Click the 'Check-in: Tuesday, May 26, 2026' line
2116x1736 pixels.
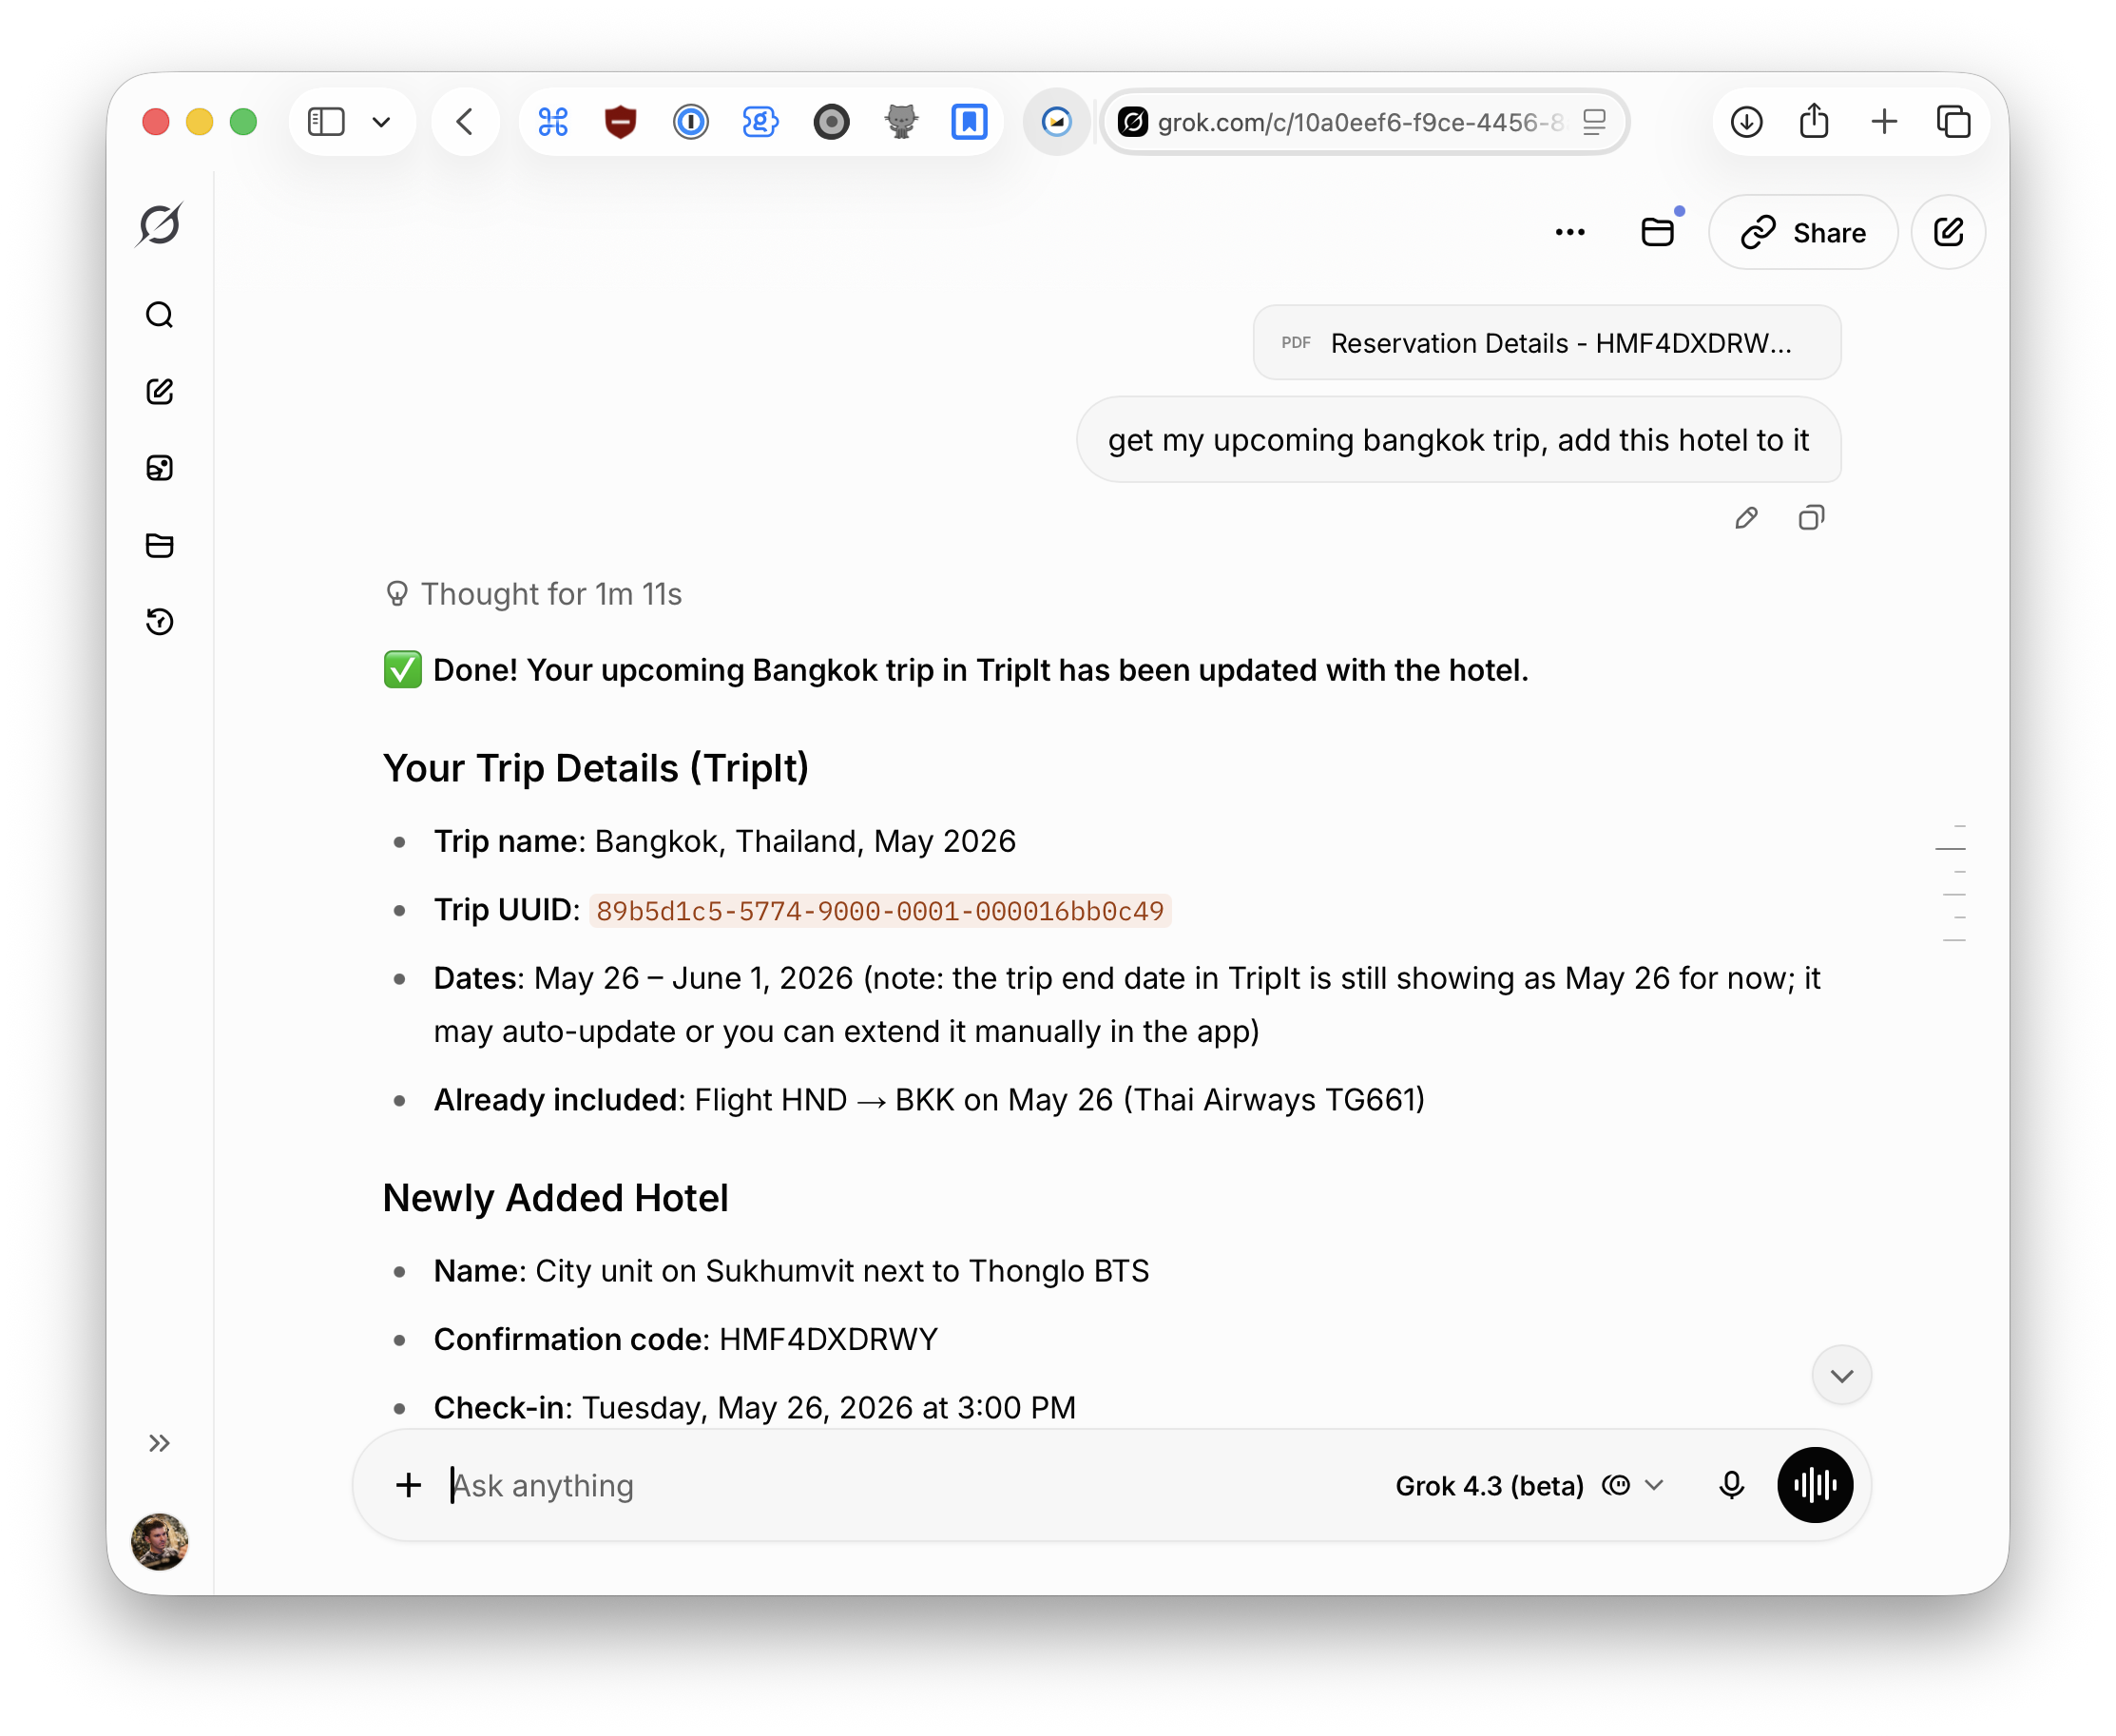pos(755,1408)
